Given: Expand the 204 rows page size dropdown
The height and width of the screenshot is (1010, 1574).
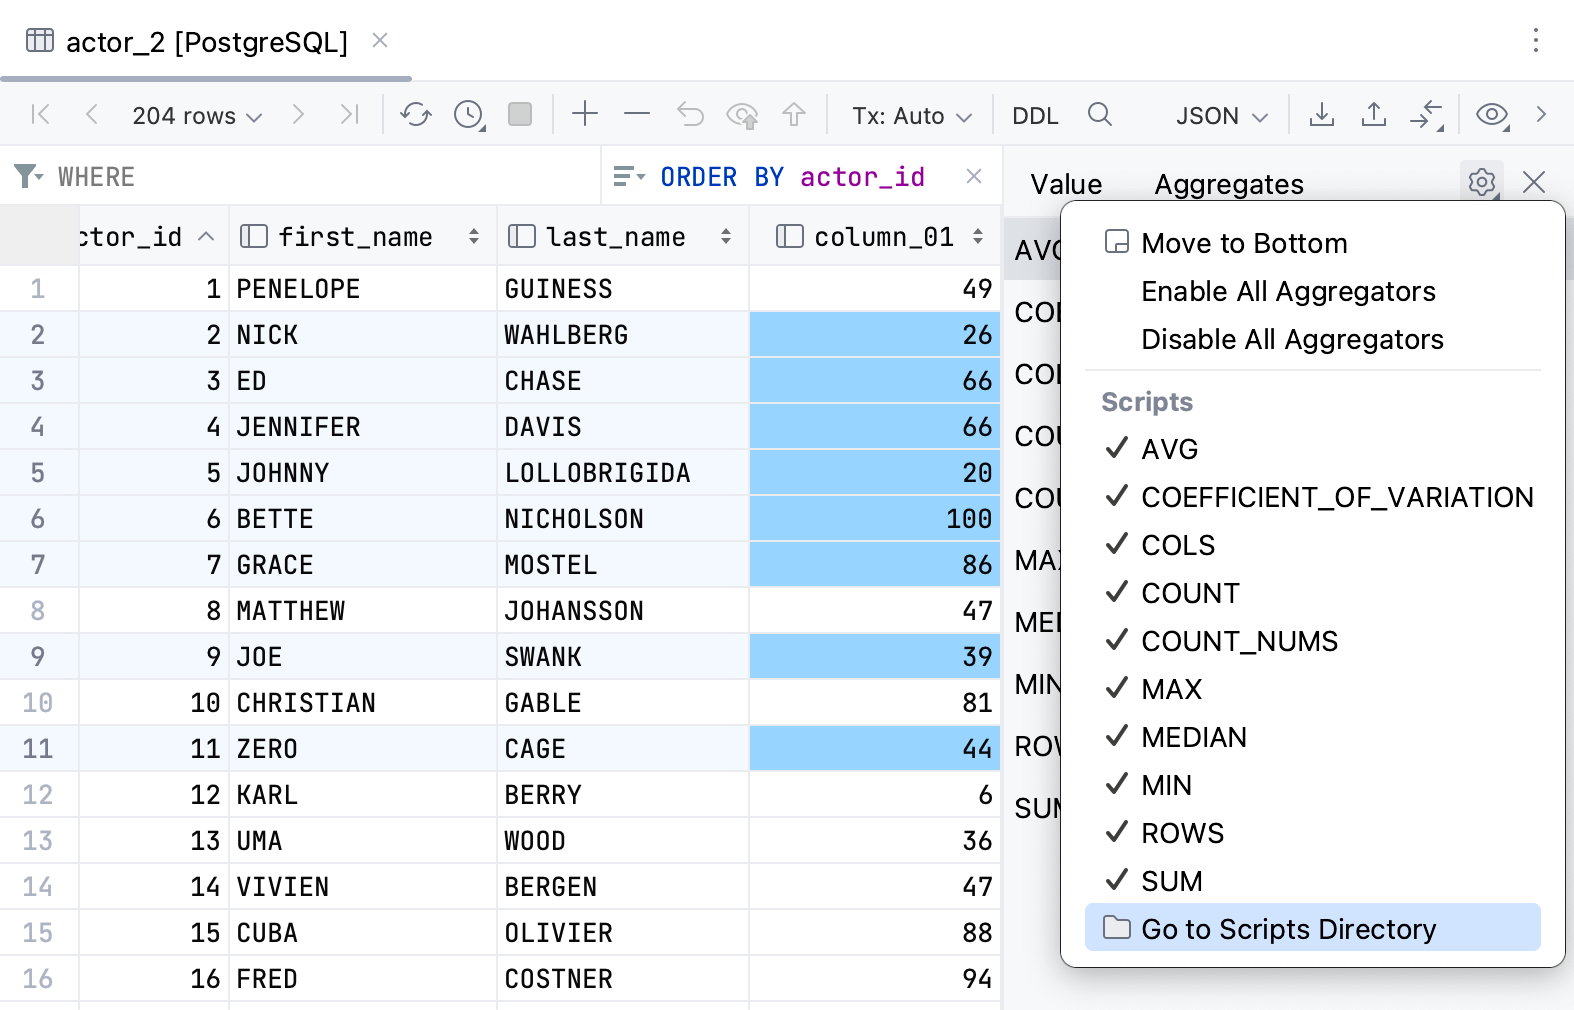Looking at the screenshot, I should 197,116.
